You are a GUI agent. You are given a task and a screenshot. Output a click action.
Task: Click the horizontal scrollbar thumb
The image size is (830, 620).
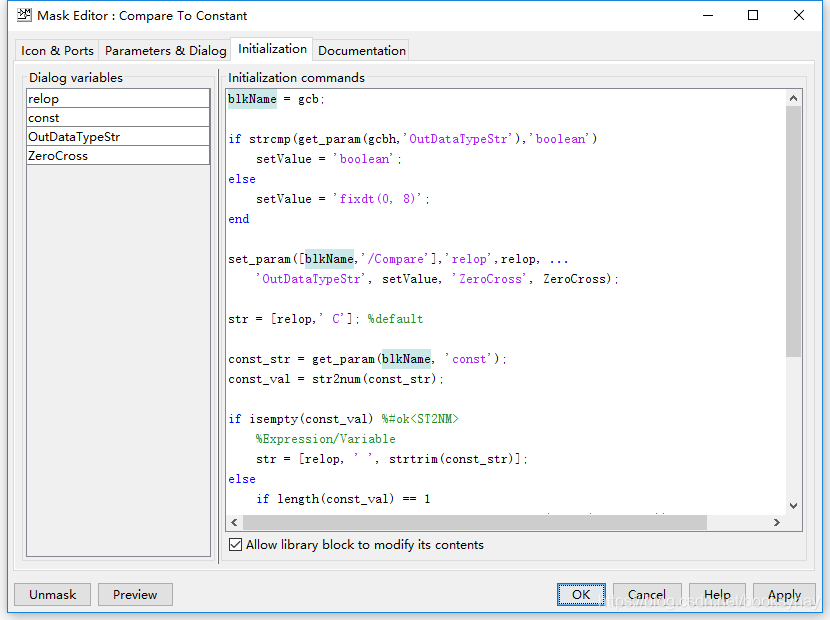(x=475, y=523)
